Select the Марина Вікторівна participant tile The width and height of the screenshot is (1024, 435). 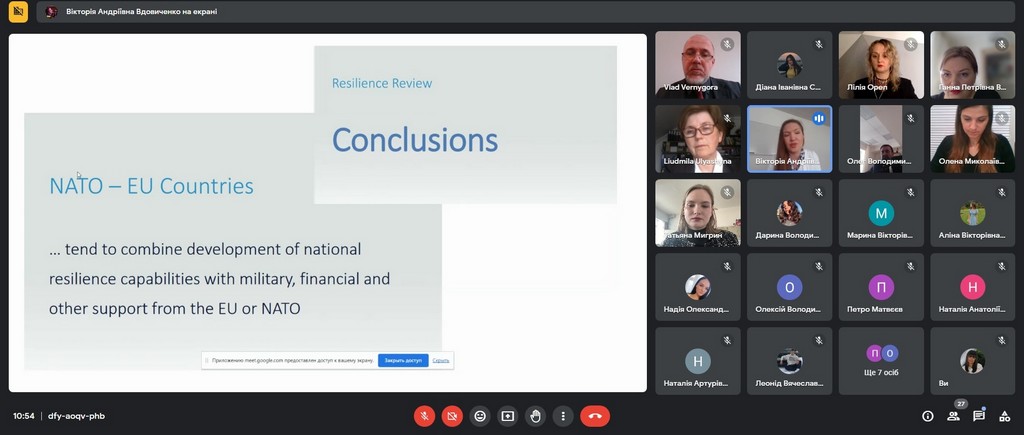coord(881,213)
